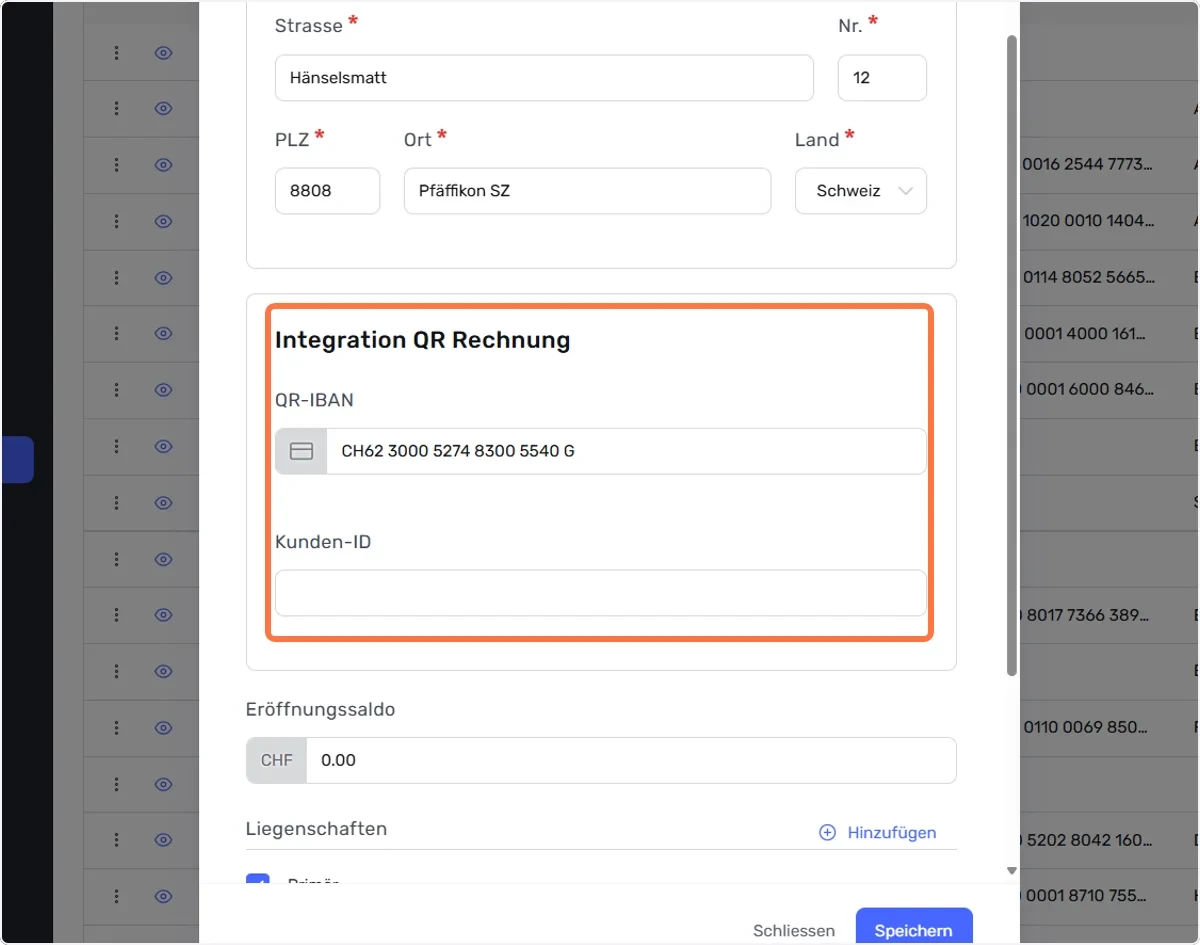
Task: Select the highlighted blue item in the left sidebar
Action: click(x=17, y=459)
